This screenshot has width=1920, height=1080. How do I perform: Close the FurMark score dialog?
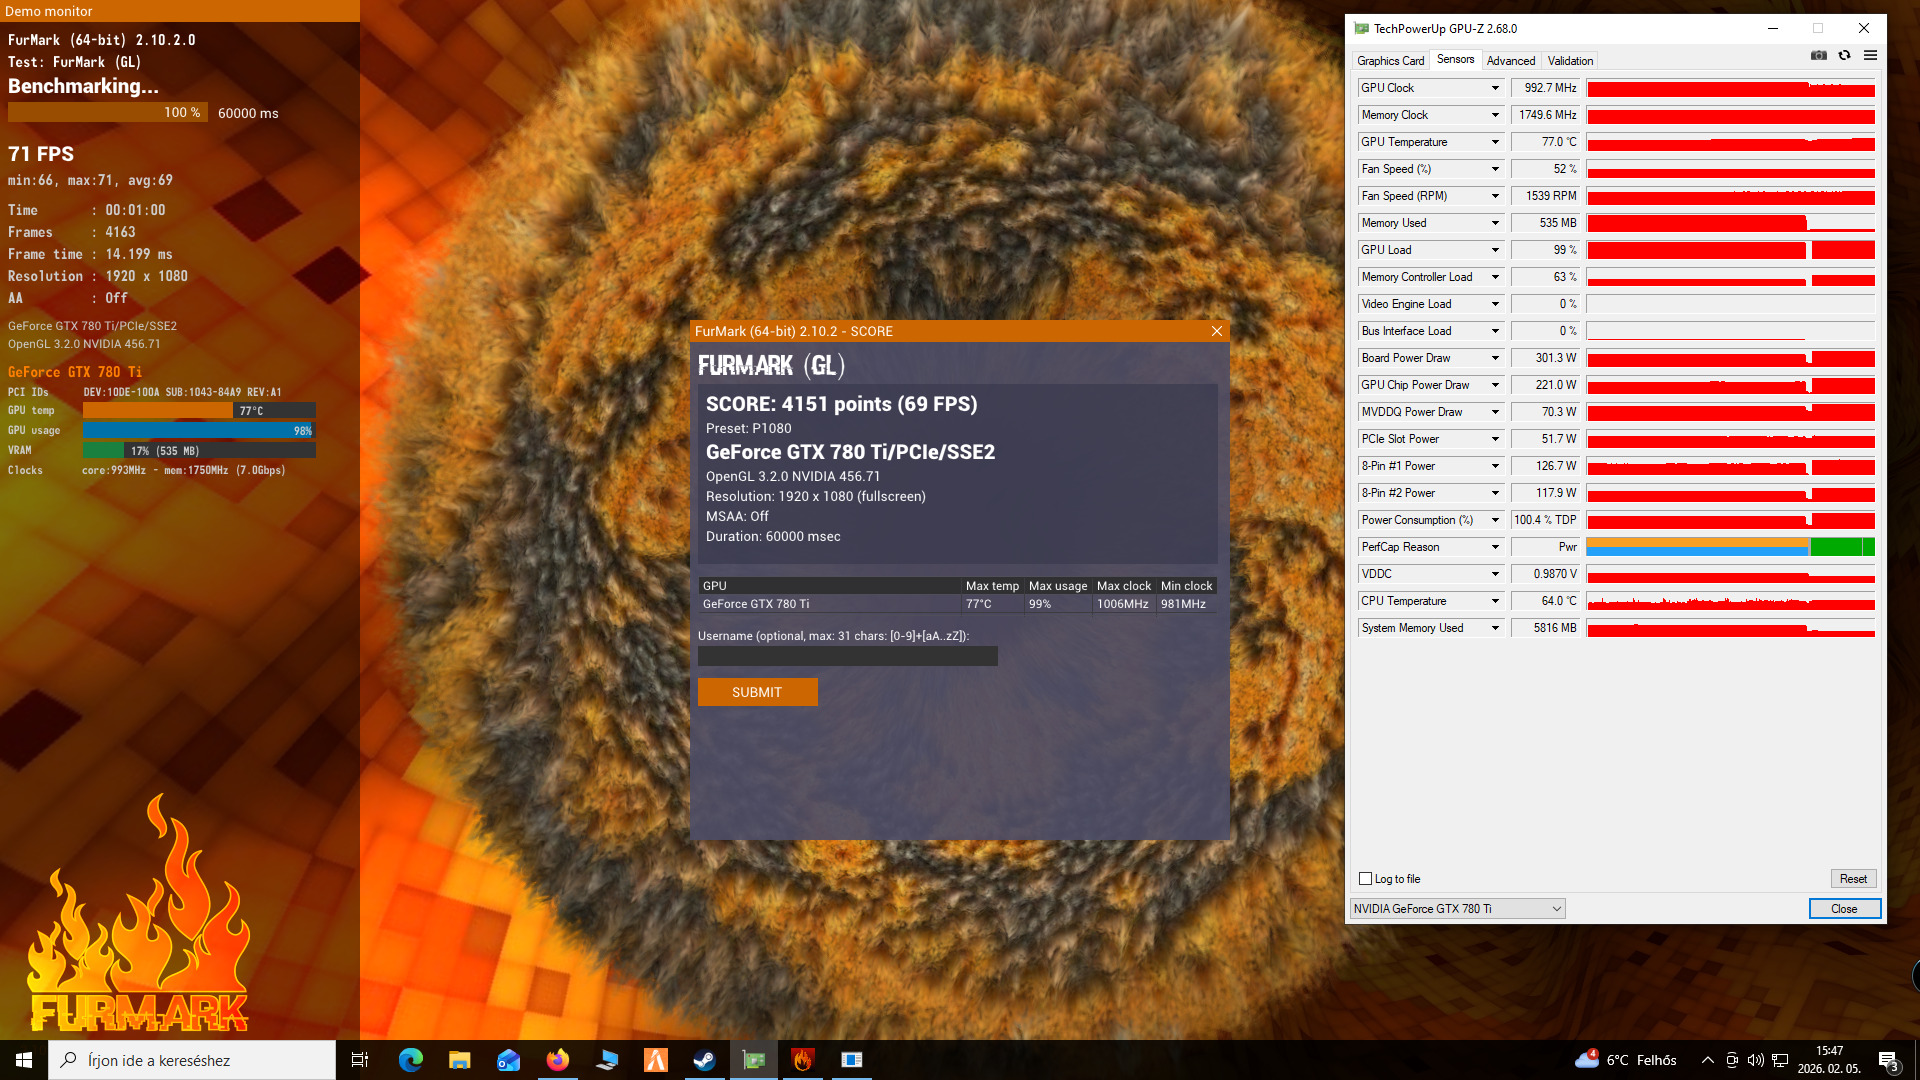1216,331
